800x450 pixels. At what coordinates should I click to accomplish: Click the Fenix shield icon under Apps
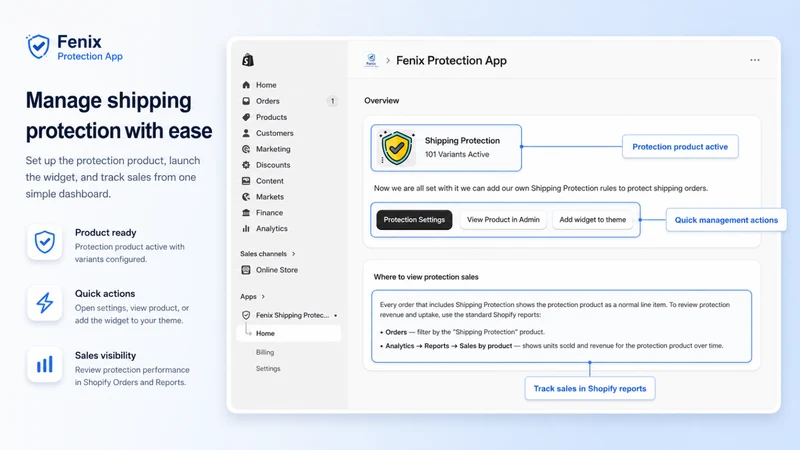pyautogui.click(x=246, y=315)
